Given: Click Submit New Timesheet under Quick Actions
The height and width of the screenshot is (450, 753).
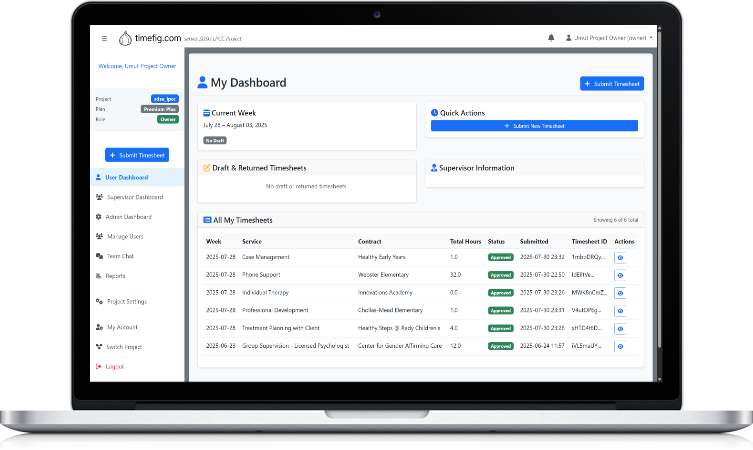Looking at the screenshot, I should tap(534, 126).
